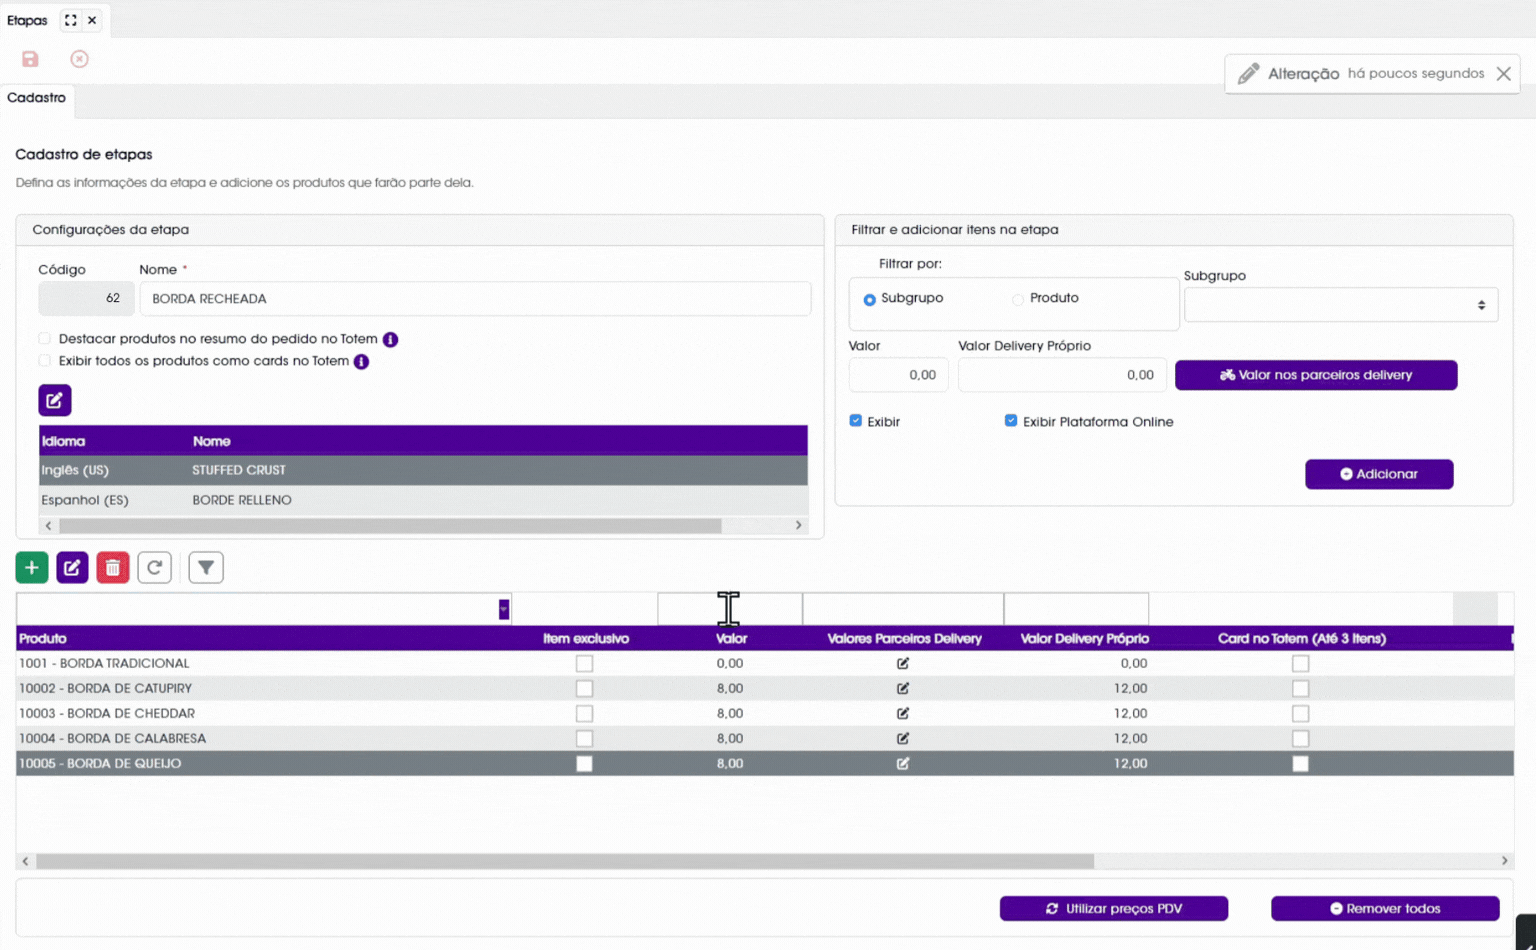Image resolution: width=1536 pixels, height=950 pixels.
Task: Select the Etapas window tab
Action: [x=27, y=20]
